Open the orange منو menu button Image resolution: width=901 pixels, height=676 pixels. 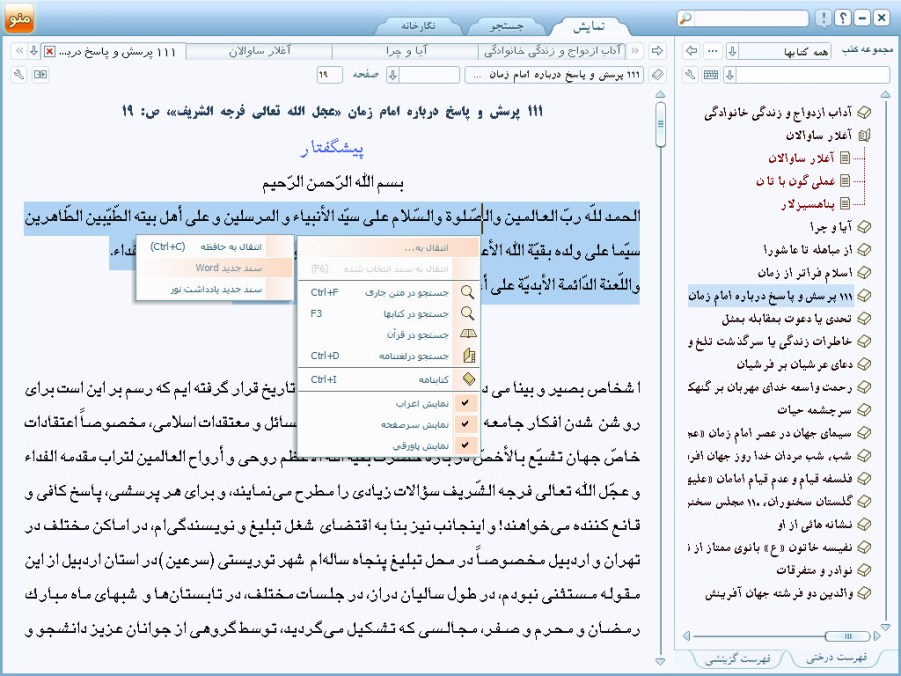pyautogui.click(x=19, y=17)
